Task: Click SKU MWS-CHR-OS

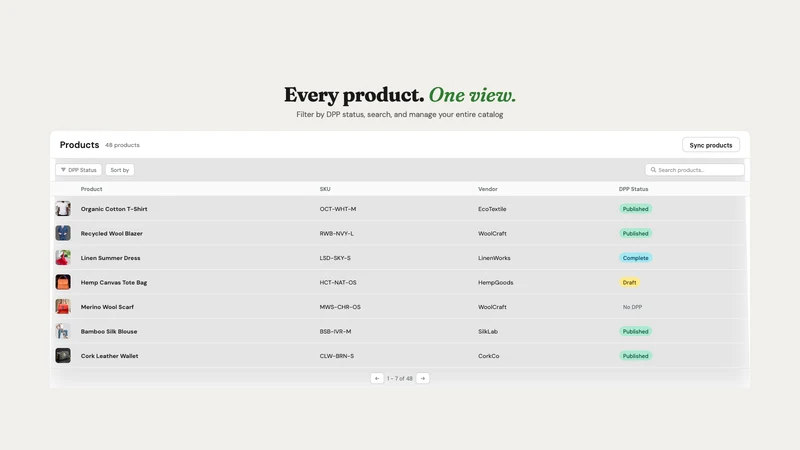Action: [x=340, y=307]
